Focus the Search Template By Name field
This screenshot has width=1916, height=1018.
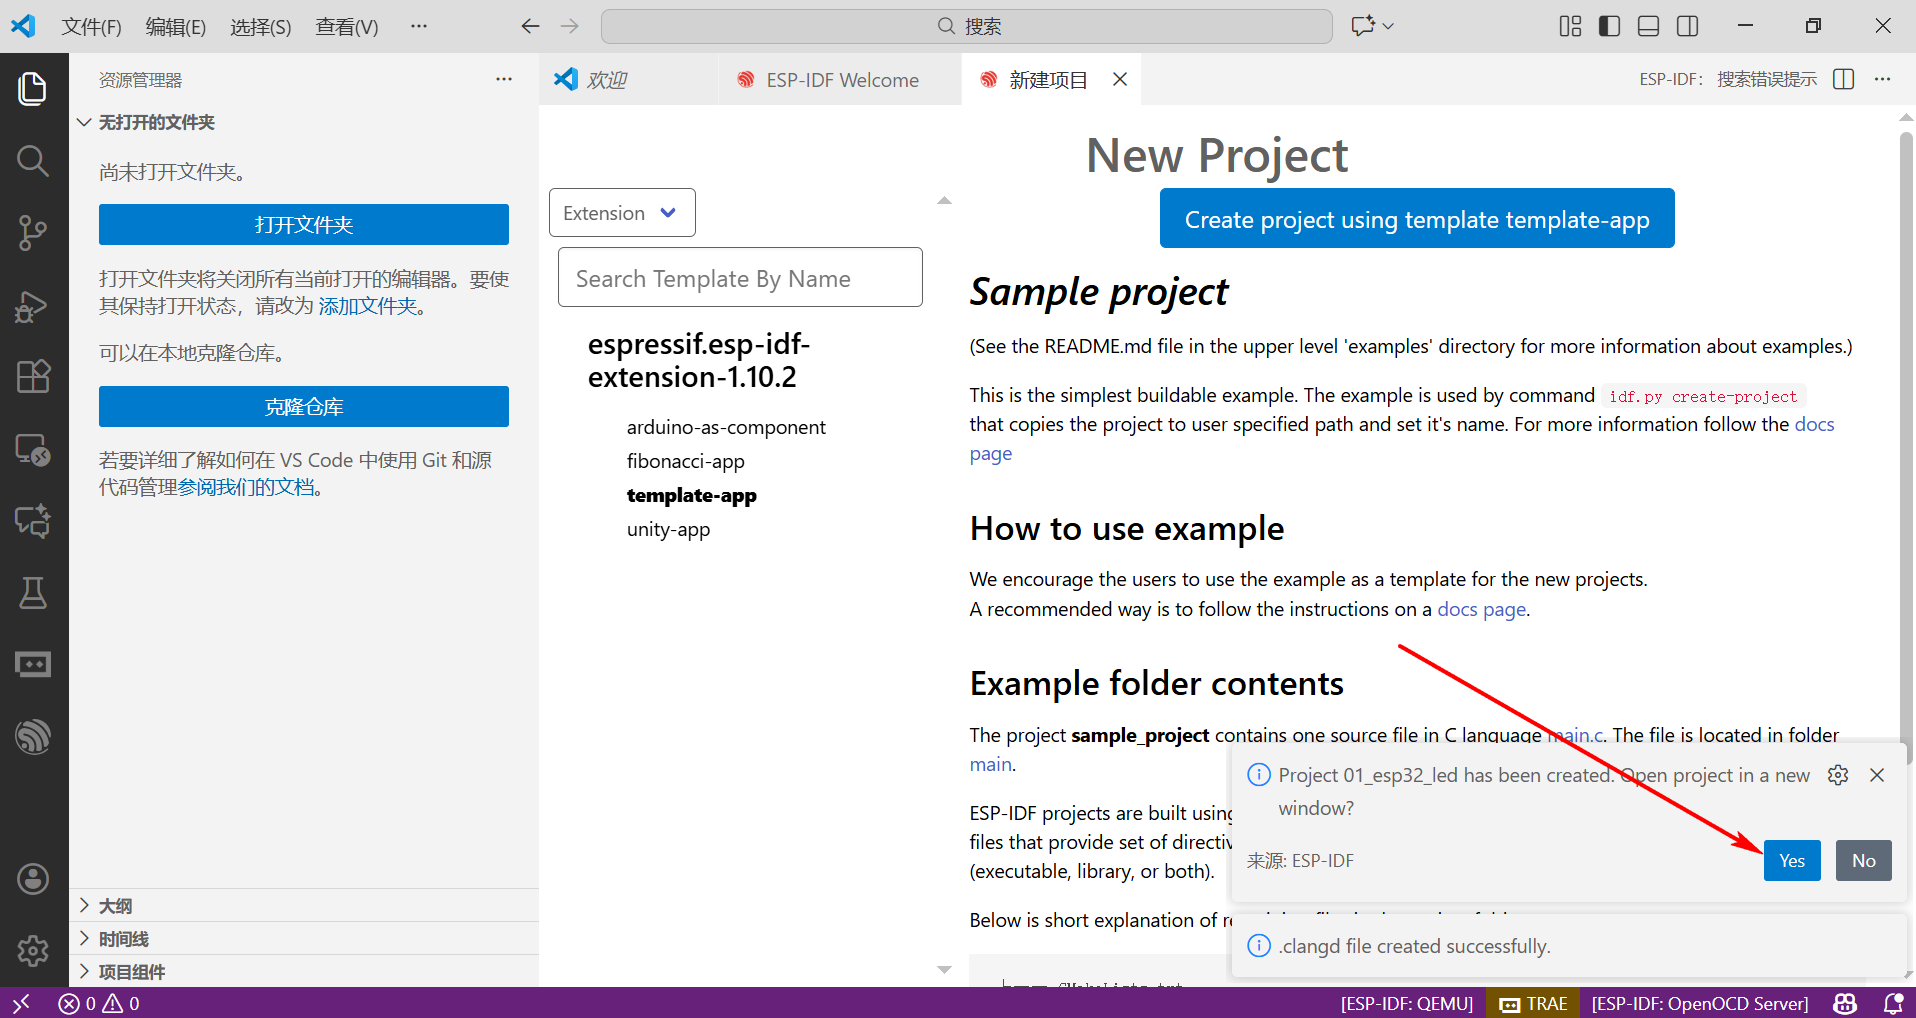[740, 277]
